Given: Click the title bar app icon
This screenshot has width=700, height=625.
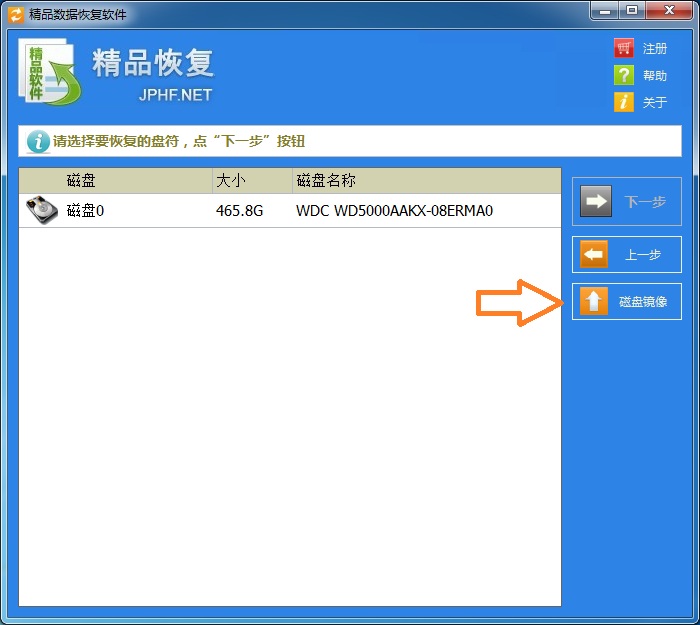Looking at the screenshot, I should [x=16, y=14].
